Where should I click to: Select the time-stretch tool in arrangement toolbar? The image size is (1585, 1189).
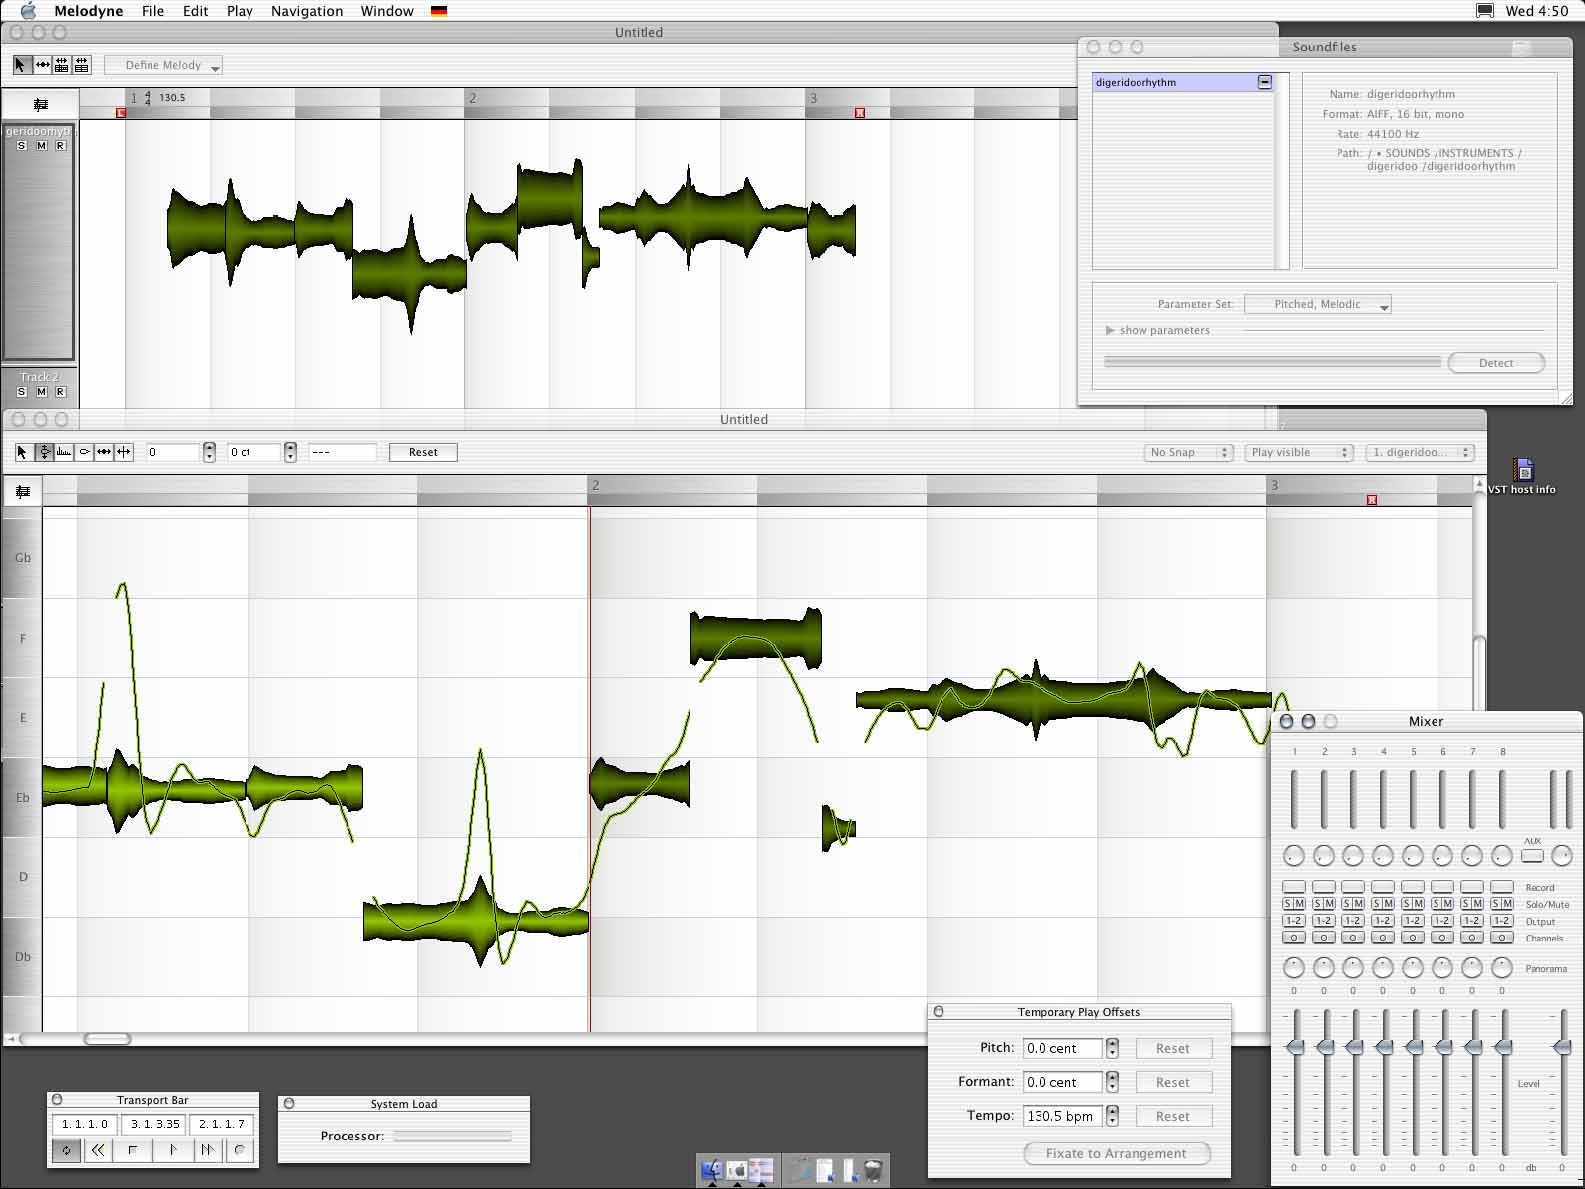[x=42, y=65]
